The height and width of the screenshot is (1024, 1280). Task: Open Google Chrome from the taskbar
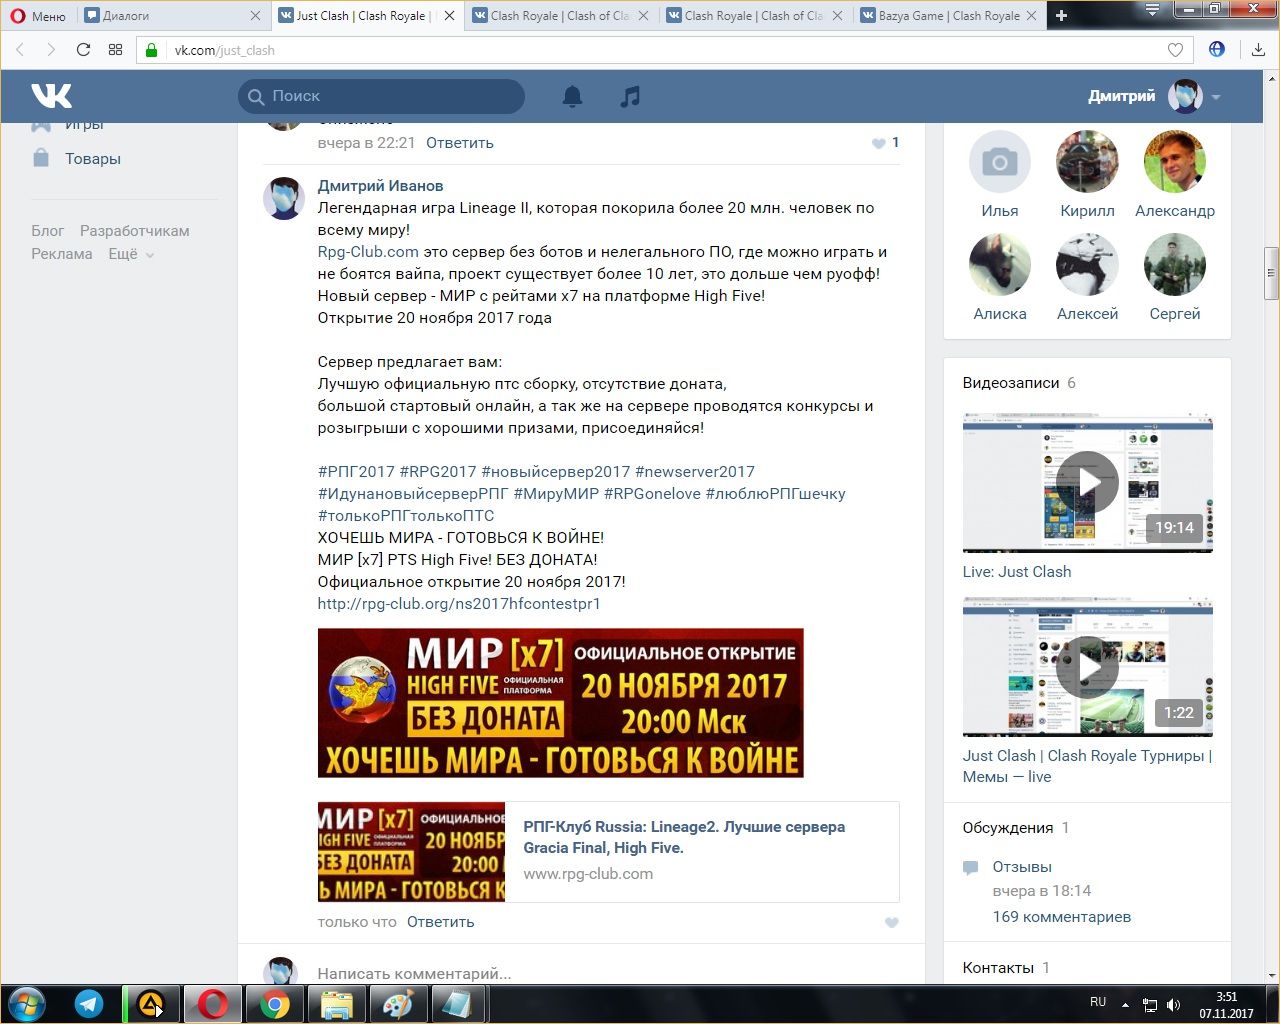coord(275,1004)
